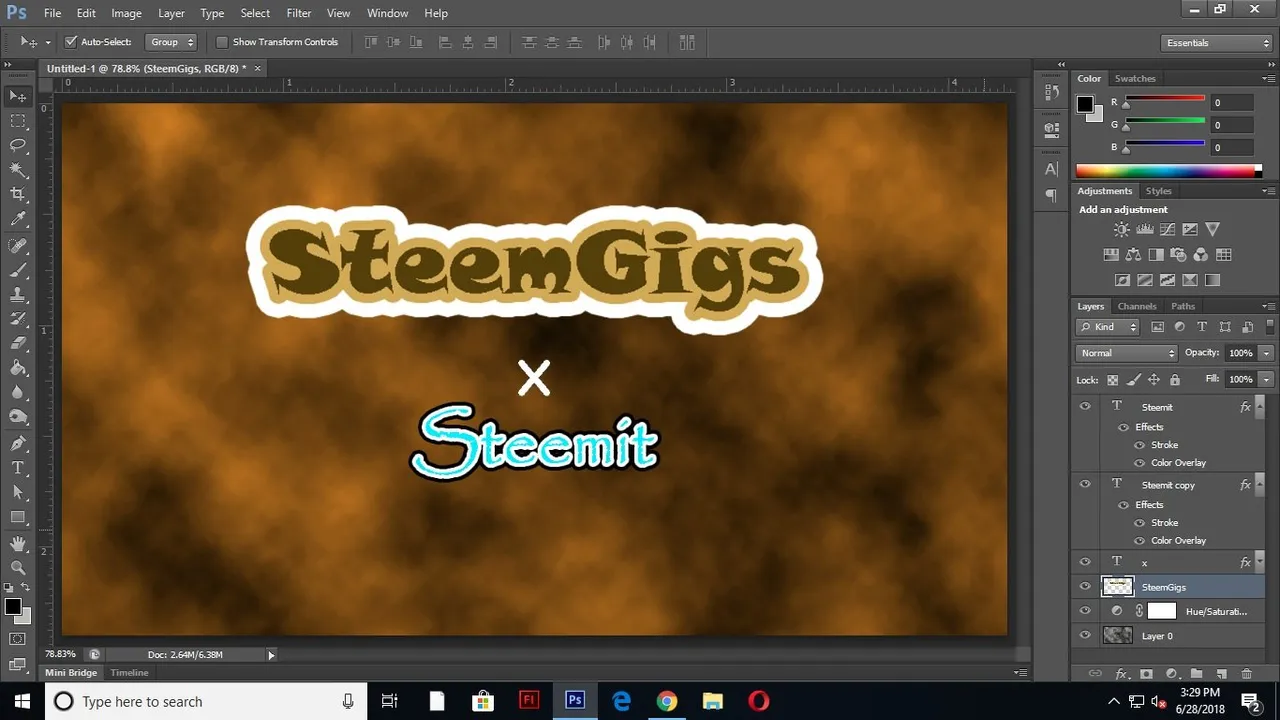Select the History Brush tool
The image size is (1280, 720).
(x=18, y=320)
